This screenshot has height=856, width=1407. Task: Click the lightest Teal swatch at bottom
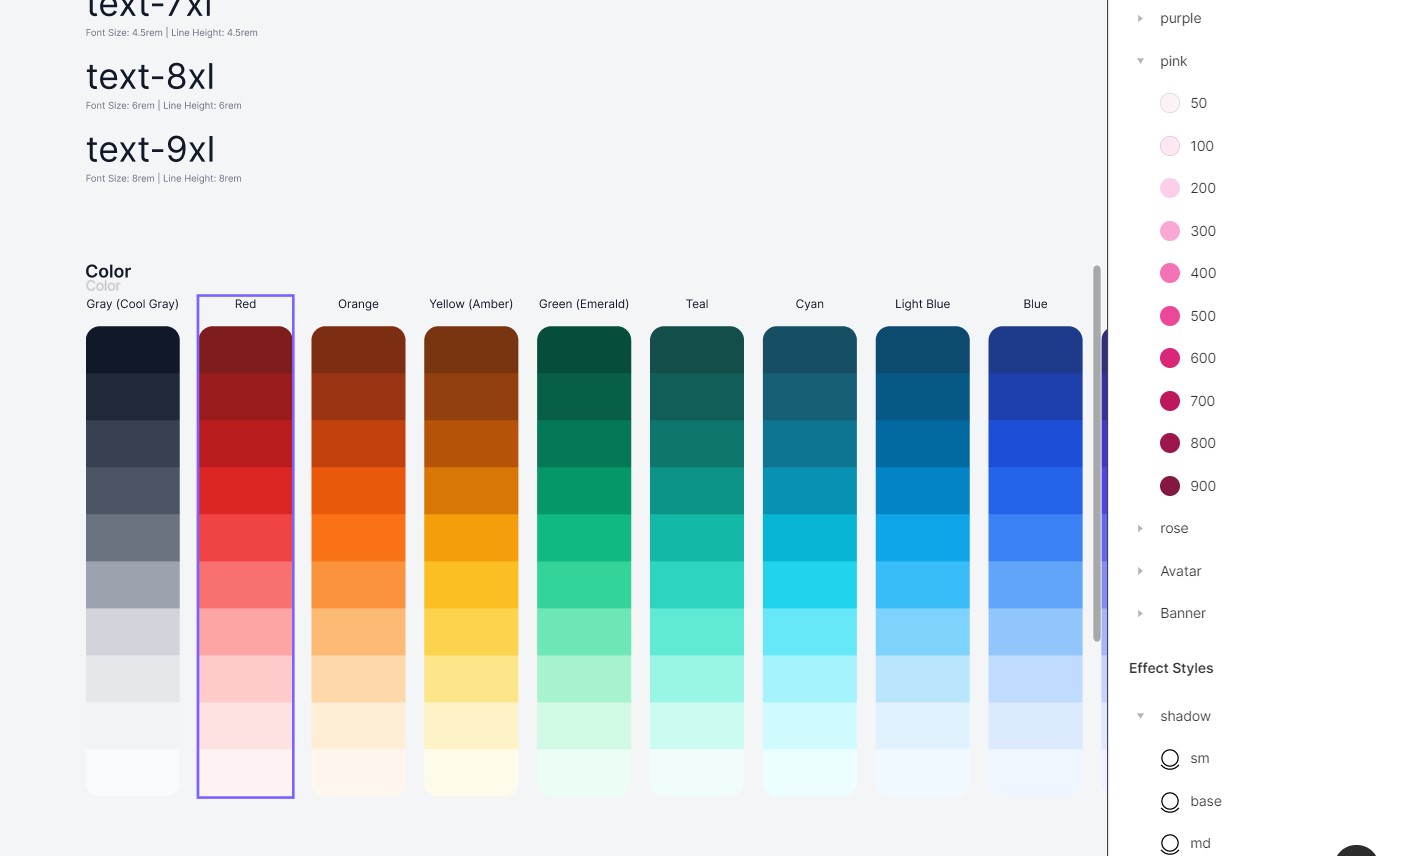pos(697,772)
